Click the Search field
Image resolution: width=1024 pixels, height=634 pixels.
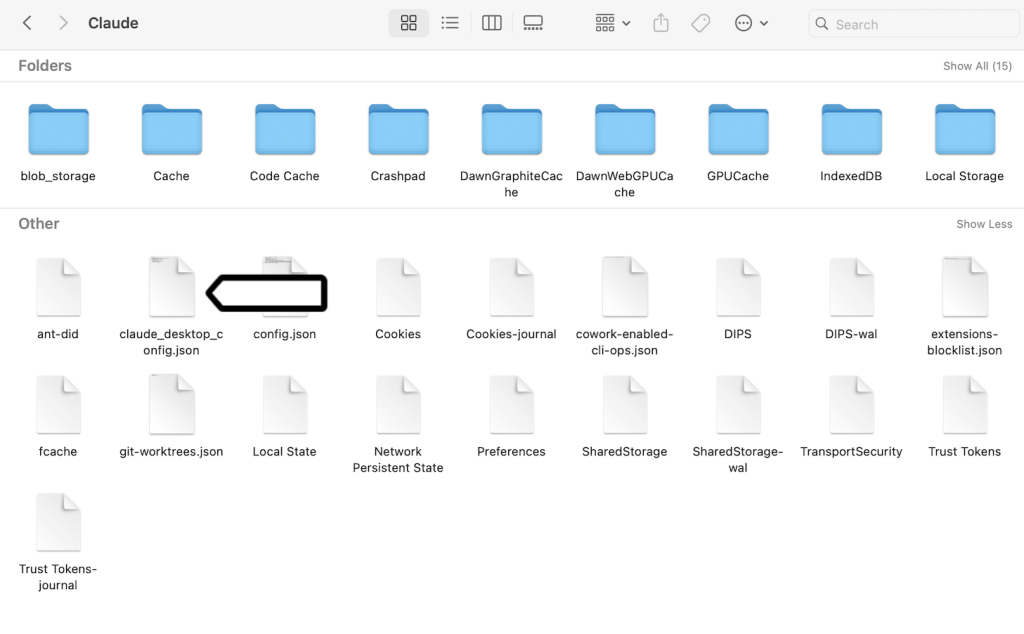click(914, 24)
